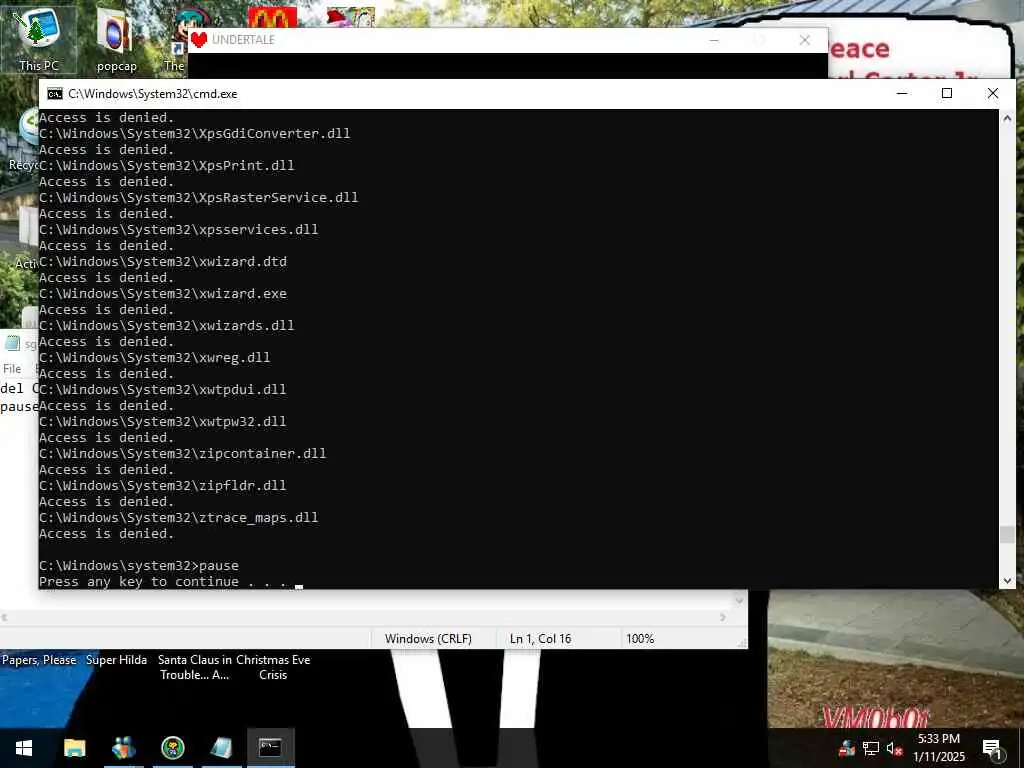Open the Super Hilda desktop shortcut
The height and width of the screenshot is (768, 1024).
pyautogui.click(x=116, y=660)
